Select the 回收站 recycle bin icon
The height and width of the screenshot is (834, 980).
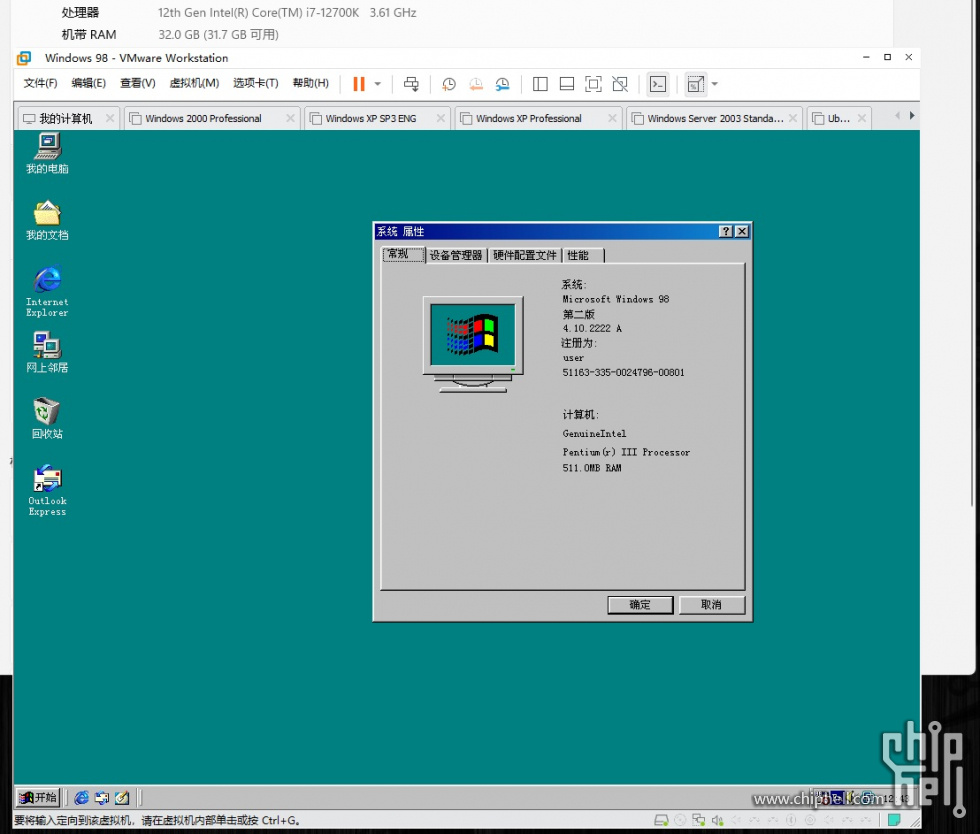pyautogui.click(x=47, y=419)
